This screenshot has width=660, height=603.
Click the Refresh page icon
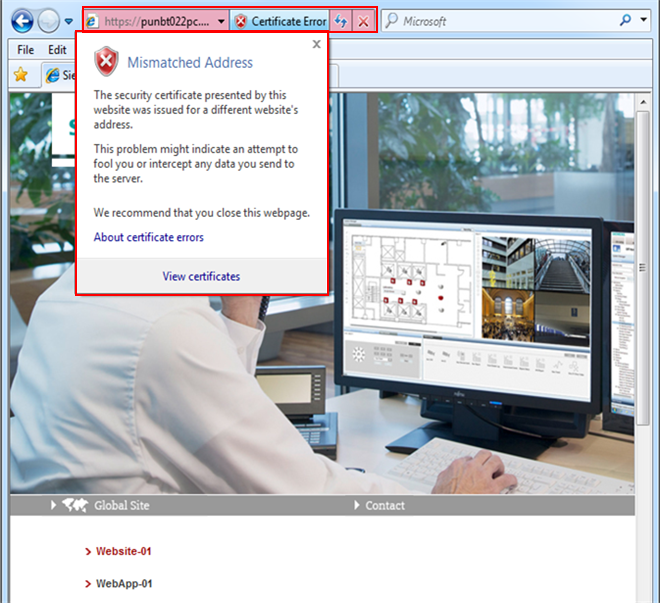point(340,21)
